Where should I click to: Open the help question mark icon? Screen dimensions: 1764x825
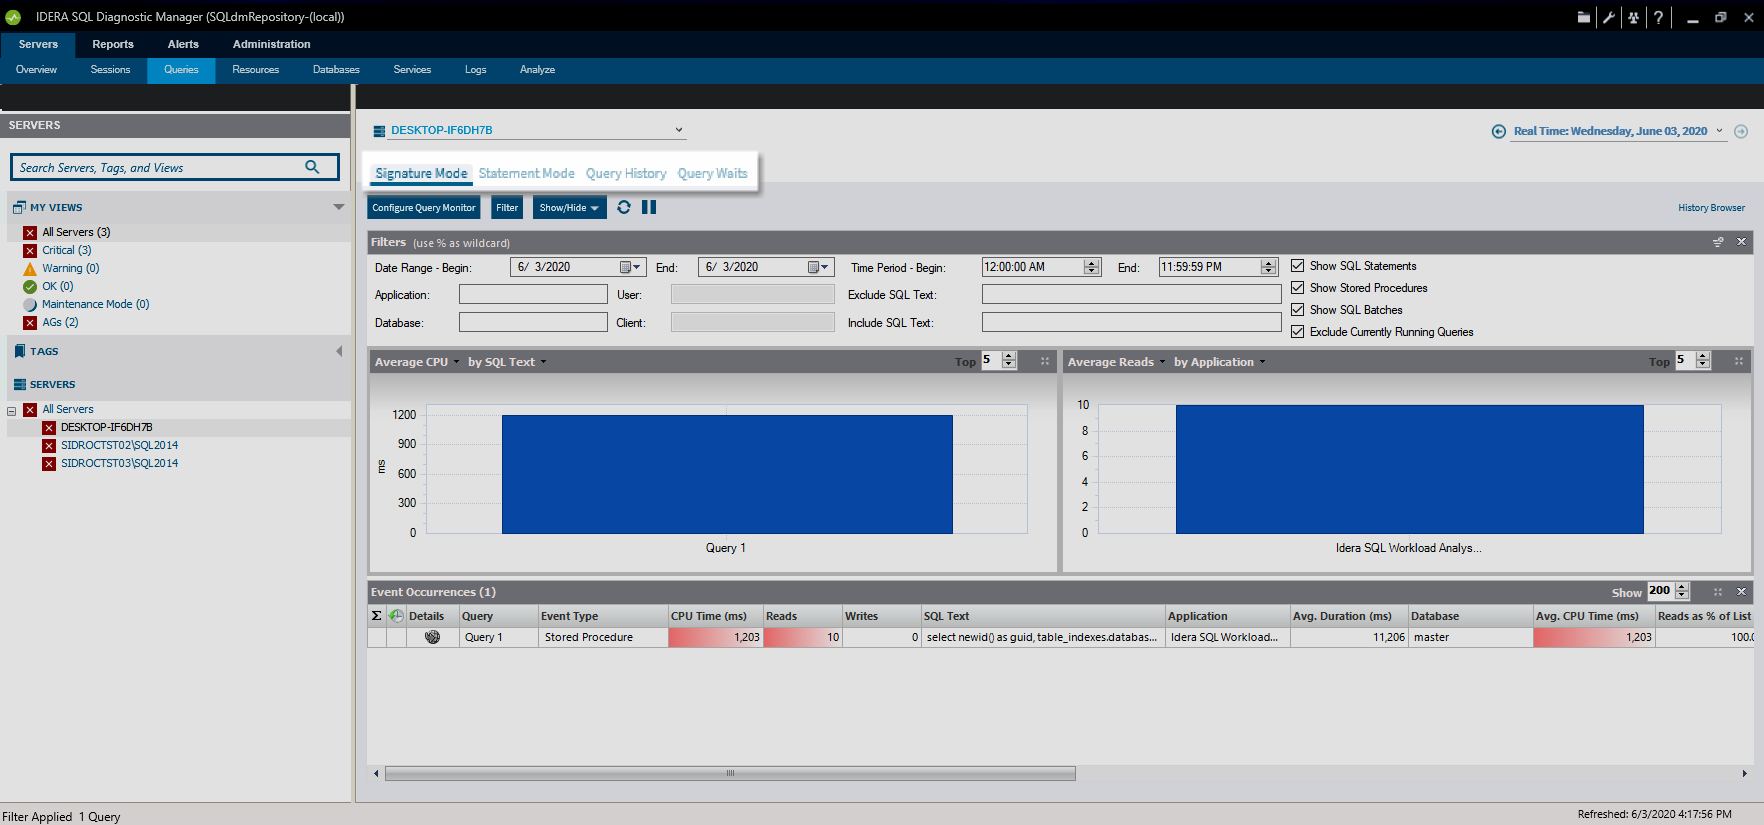point(1658,17)
